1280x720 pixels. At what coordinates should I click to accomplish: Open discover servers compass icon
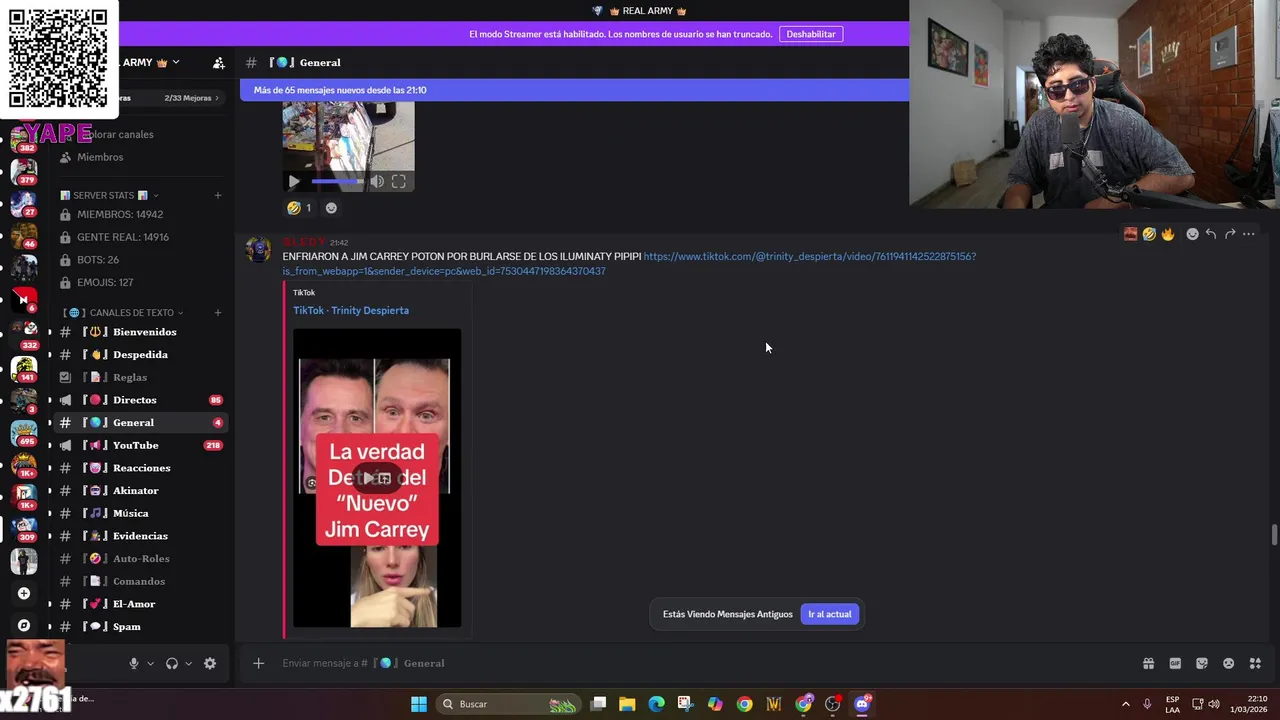click(x=24, y=625)
